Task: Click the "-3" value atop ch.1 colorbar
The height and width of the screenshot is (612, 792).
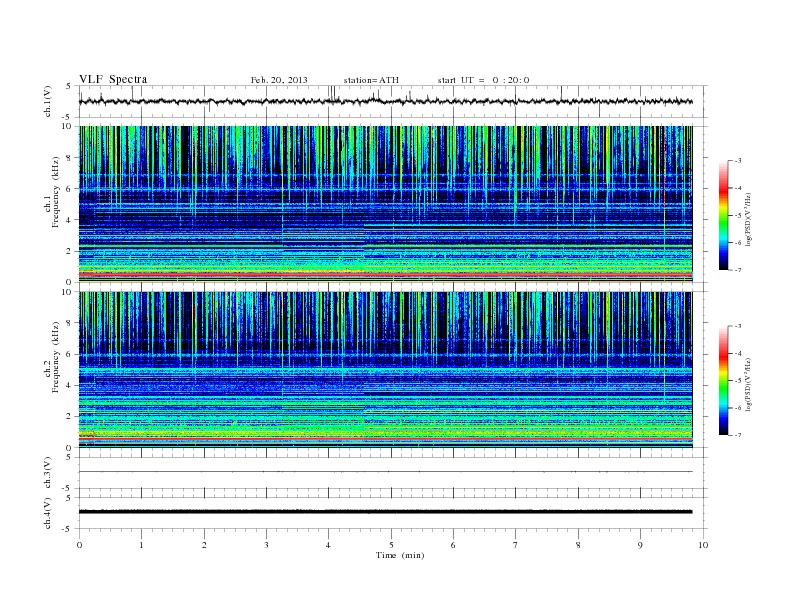Action: (738, 161)
